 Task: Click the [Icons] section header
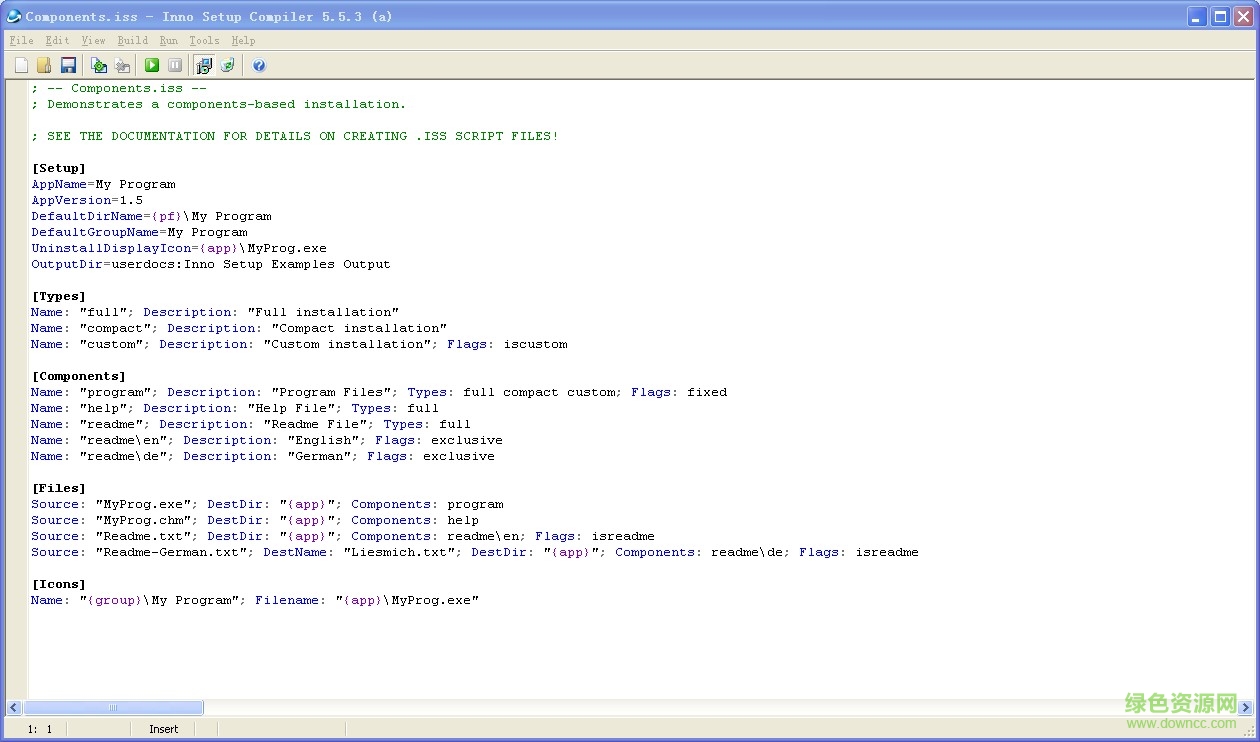point(59,584)
